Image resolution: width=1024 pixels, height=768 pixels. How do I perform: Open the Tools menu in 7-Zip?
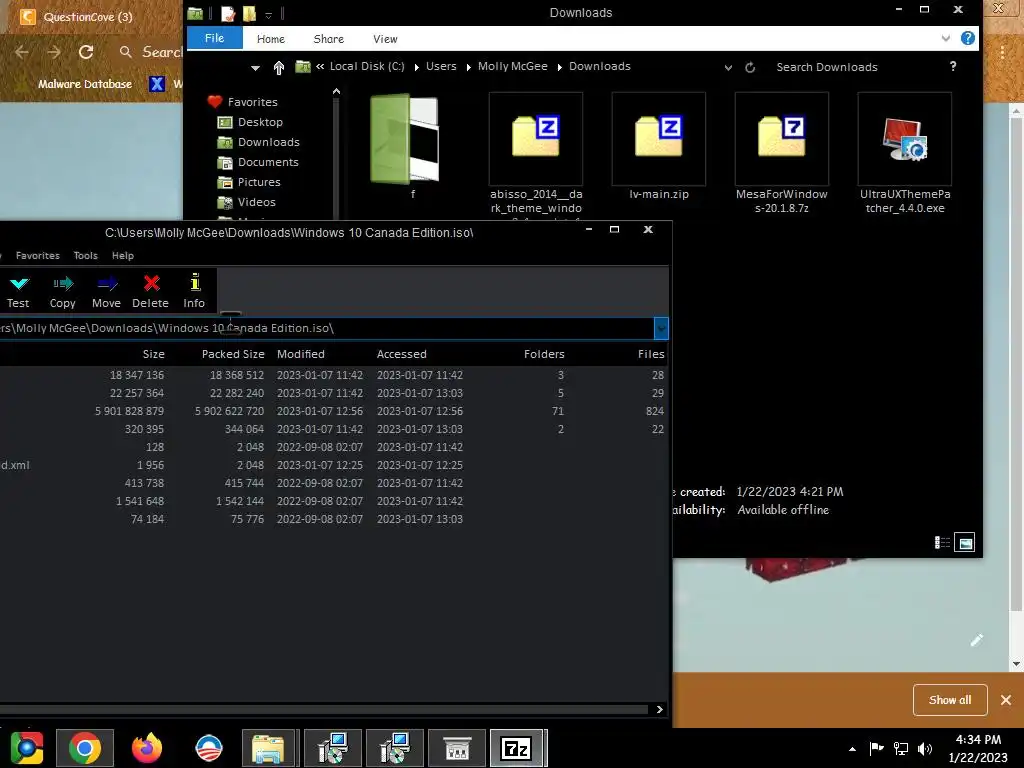point(86,255)
